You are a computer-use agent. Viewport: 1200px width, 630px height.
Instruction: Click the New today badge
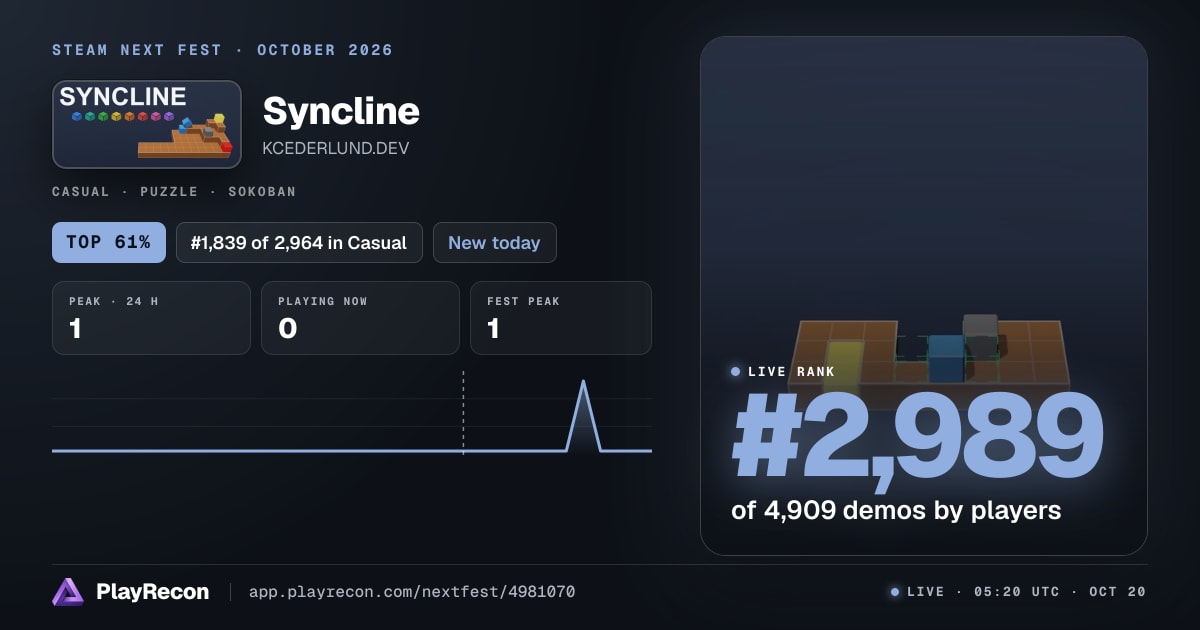(x=494, y=242)
